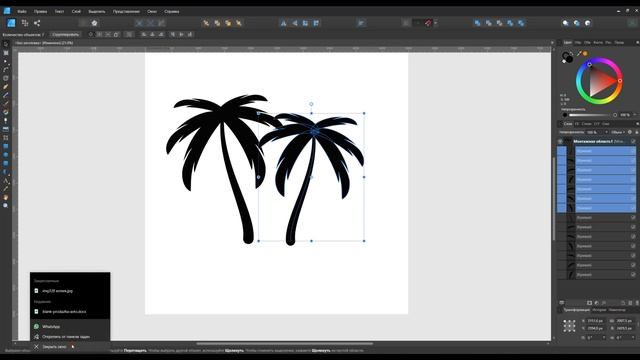This screenshot has height=360, width=640.
Task: Apply the Intersect boolean operation
Action: point(499,23)
